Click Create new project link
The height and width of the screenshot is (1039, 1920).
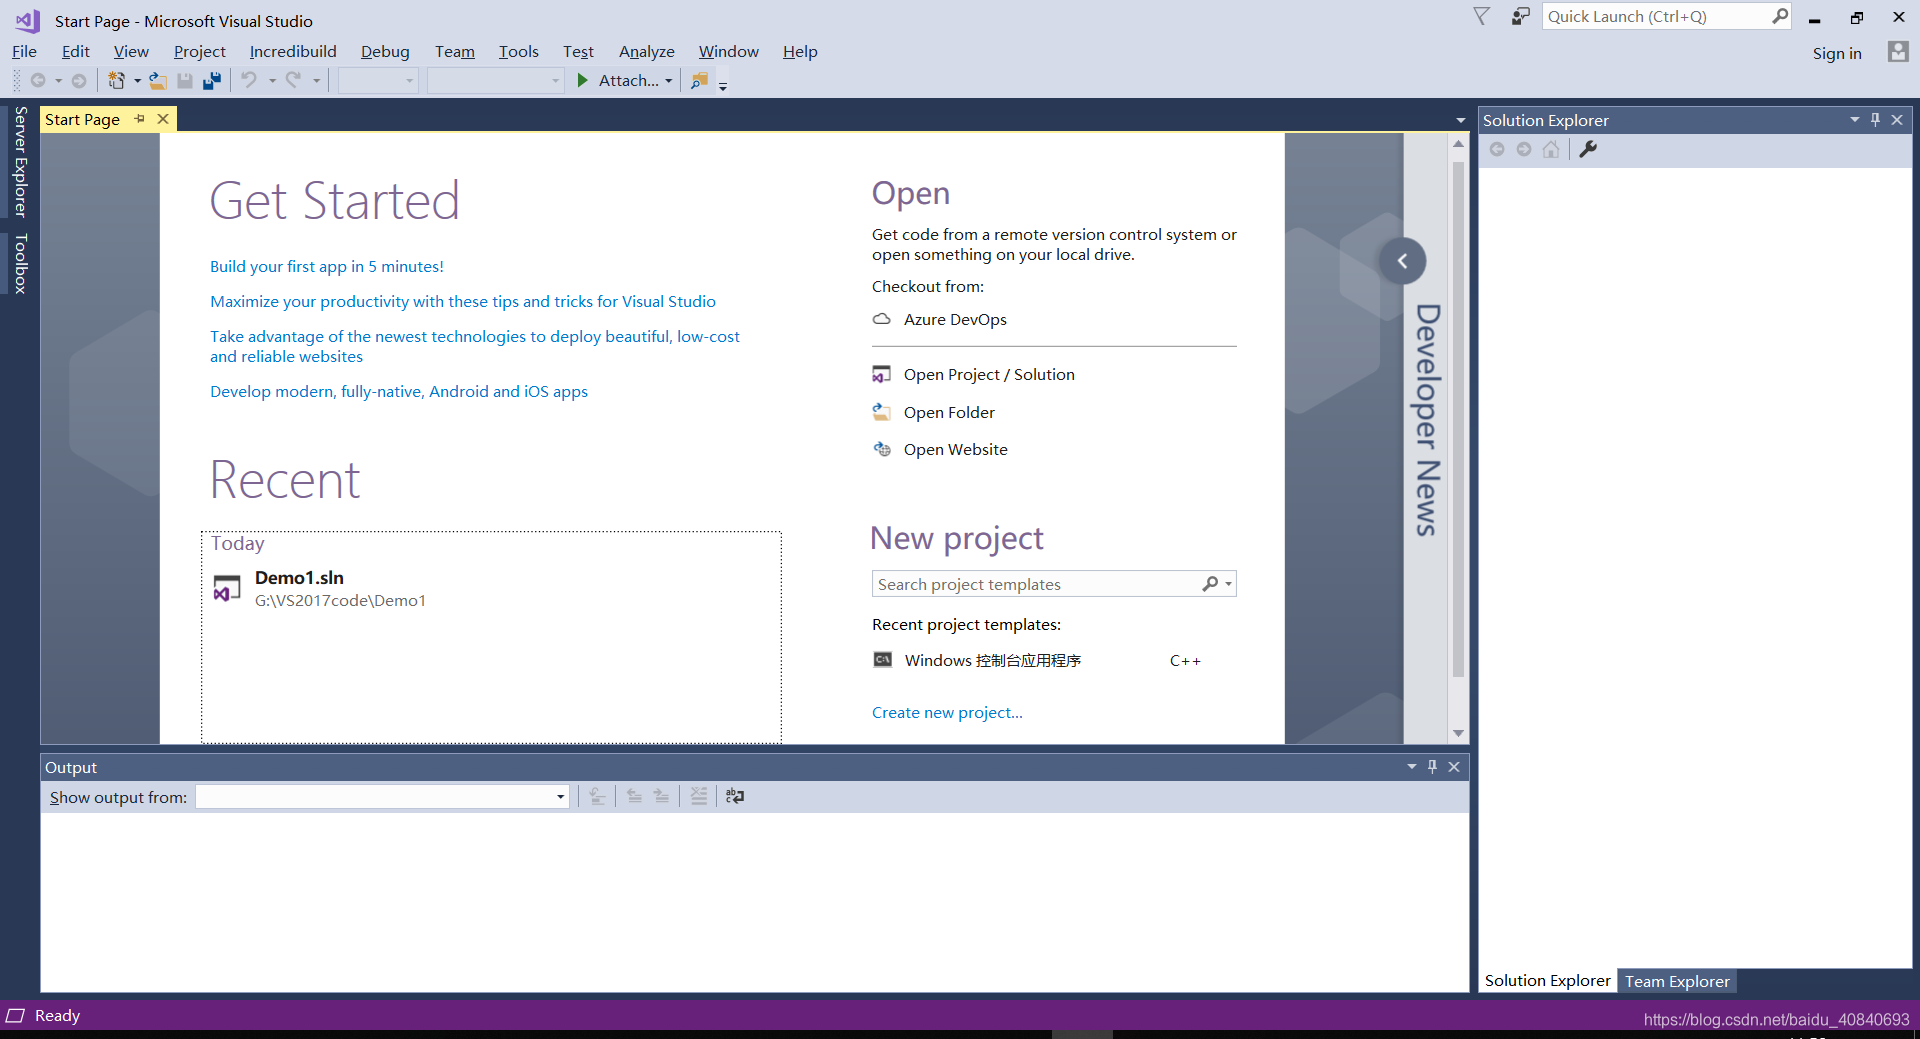tap(947, 712)
